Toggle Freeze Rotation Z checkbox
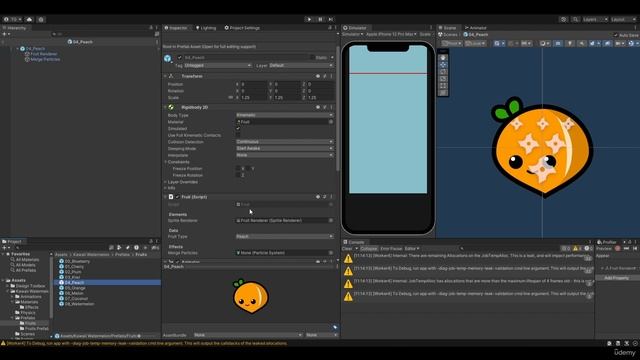 coord(238,175)
